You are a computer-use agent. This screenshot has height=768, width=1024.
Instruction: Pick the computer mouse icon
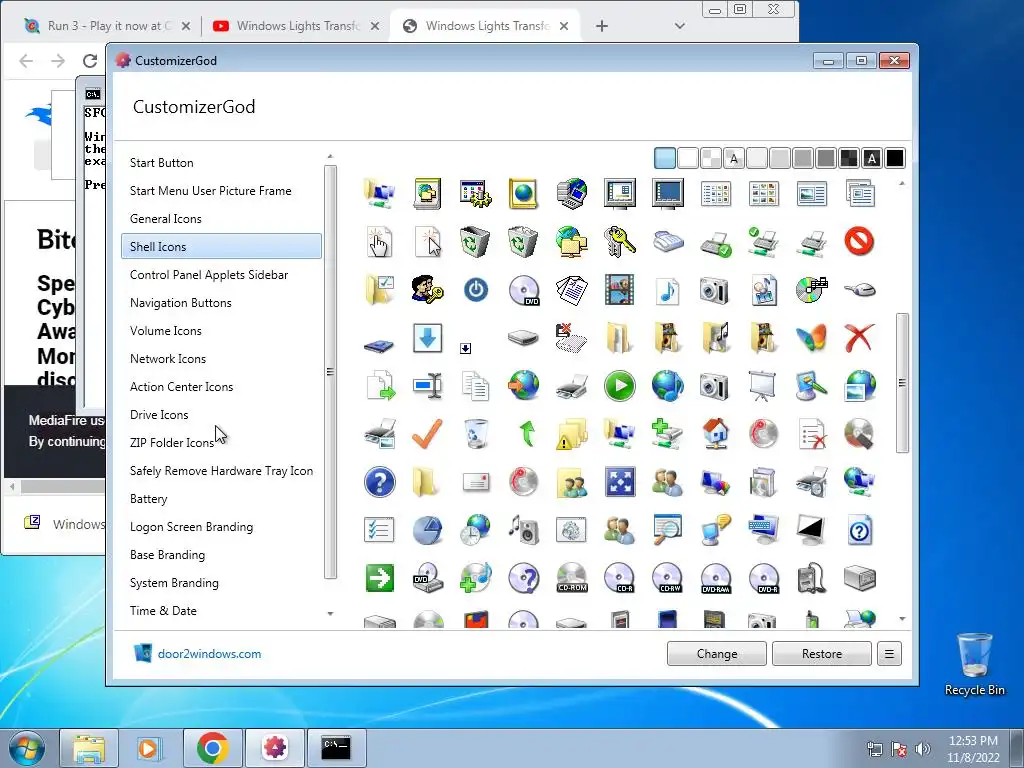tap(859, 289)
